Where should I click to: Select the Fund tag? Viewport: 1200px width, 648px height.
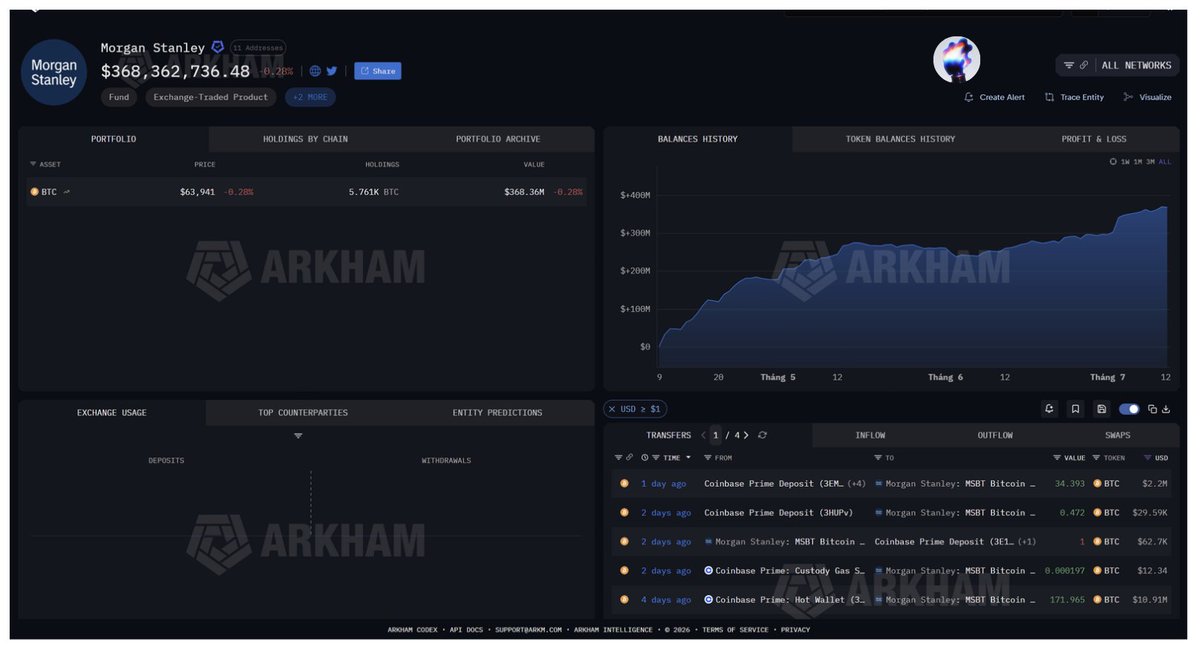coord(119,97)
